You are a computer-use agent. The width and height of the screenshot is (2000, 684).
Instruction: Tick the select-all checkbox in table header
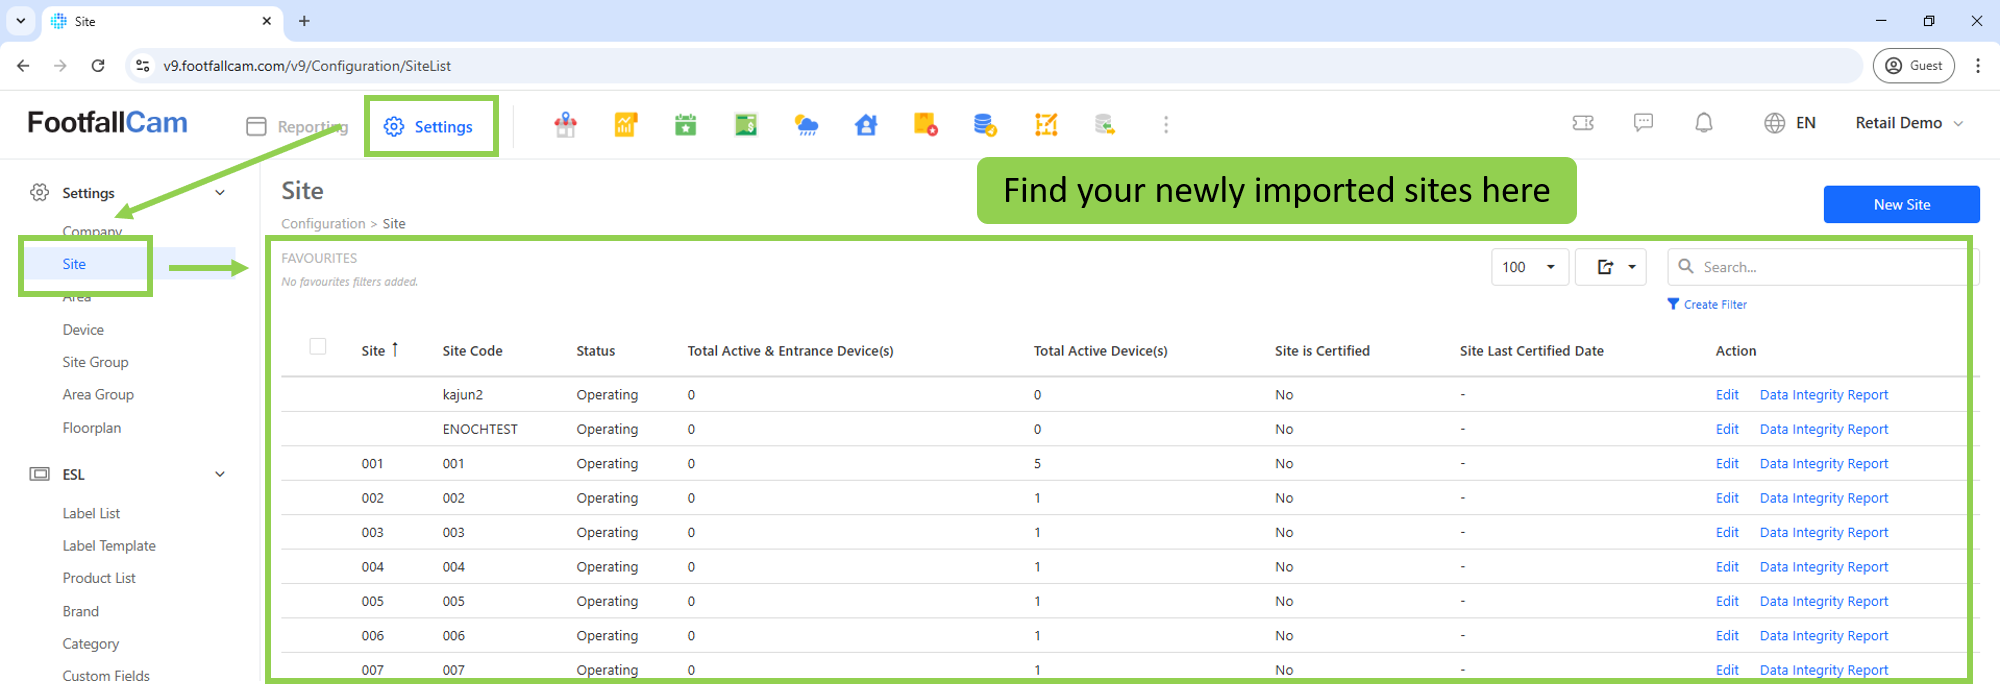click(318, 347)
